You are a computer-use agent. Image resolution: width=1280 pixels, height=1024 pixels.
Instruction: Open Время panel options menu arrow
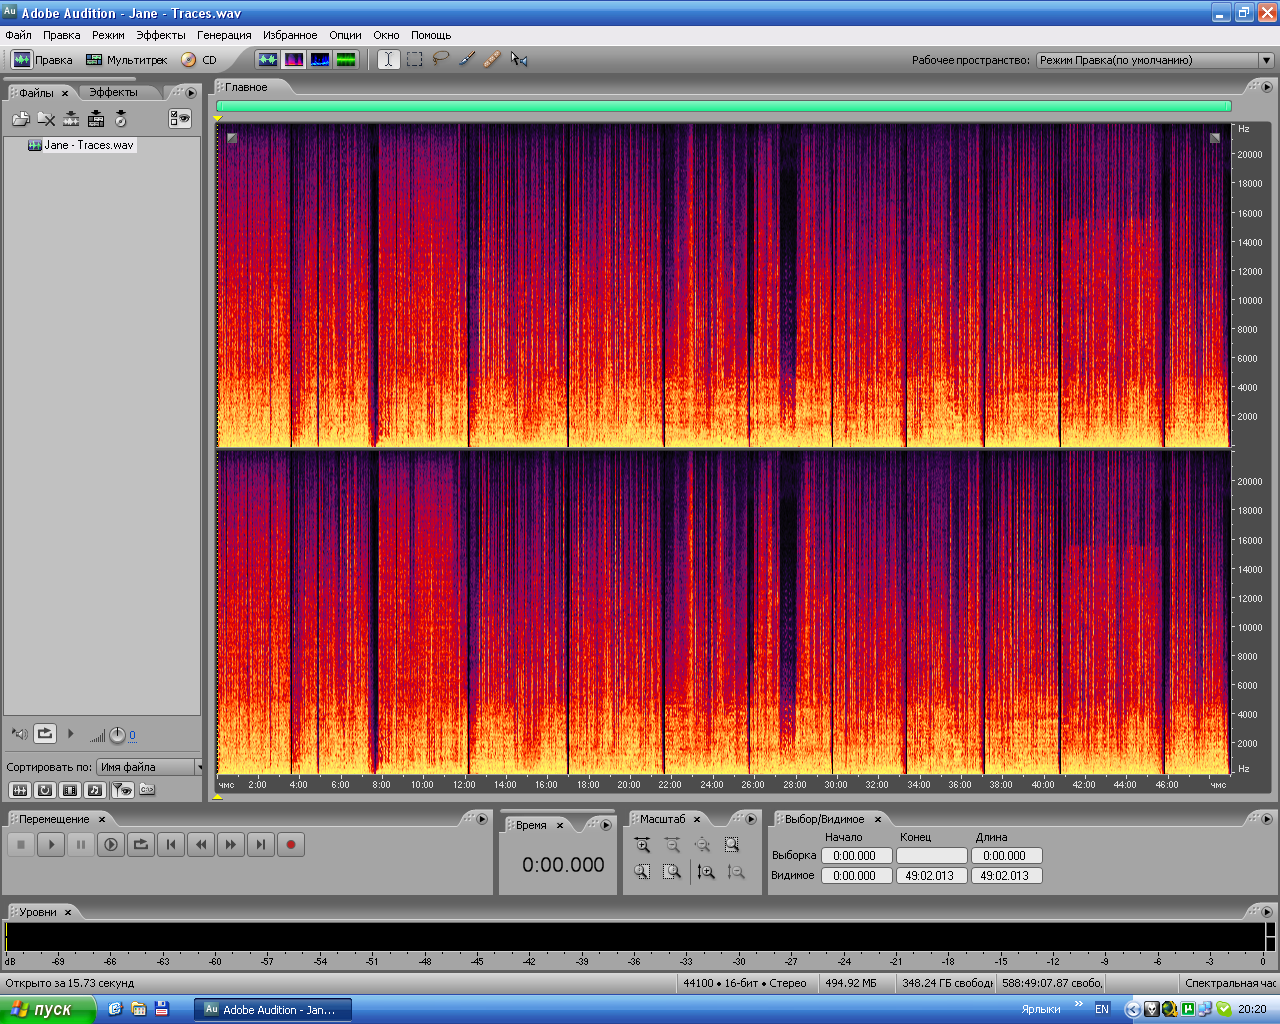tap(606, 825)
